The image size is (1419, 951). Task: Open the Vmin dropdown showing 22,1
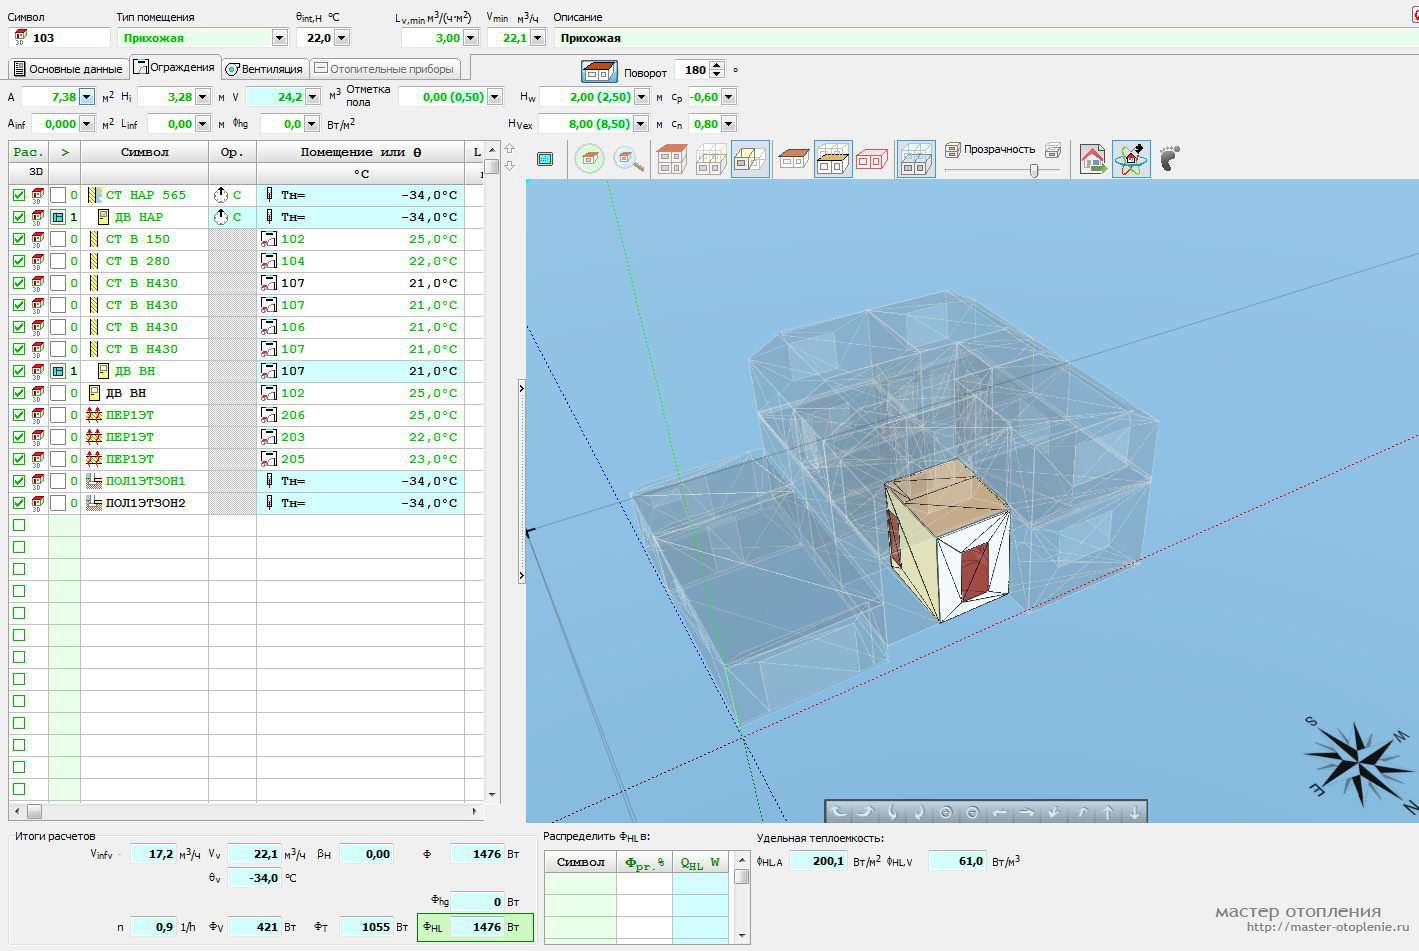click(538, 38)
